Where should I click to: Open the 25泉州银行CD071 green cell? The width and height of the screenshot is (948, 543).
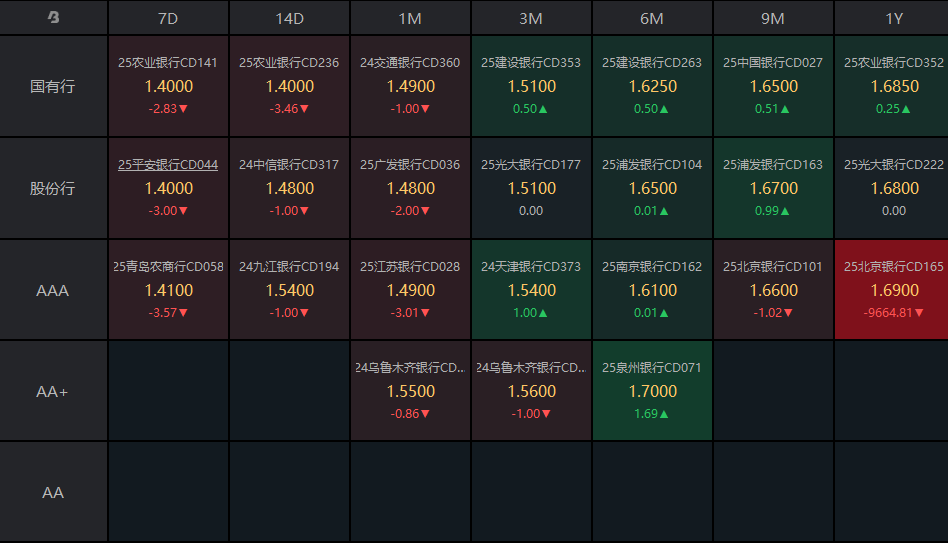coord(652,391)
